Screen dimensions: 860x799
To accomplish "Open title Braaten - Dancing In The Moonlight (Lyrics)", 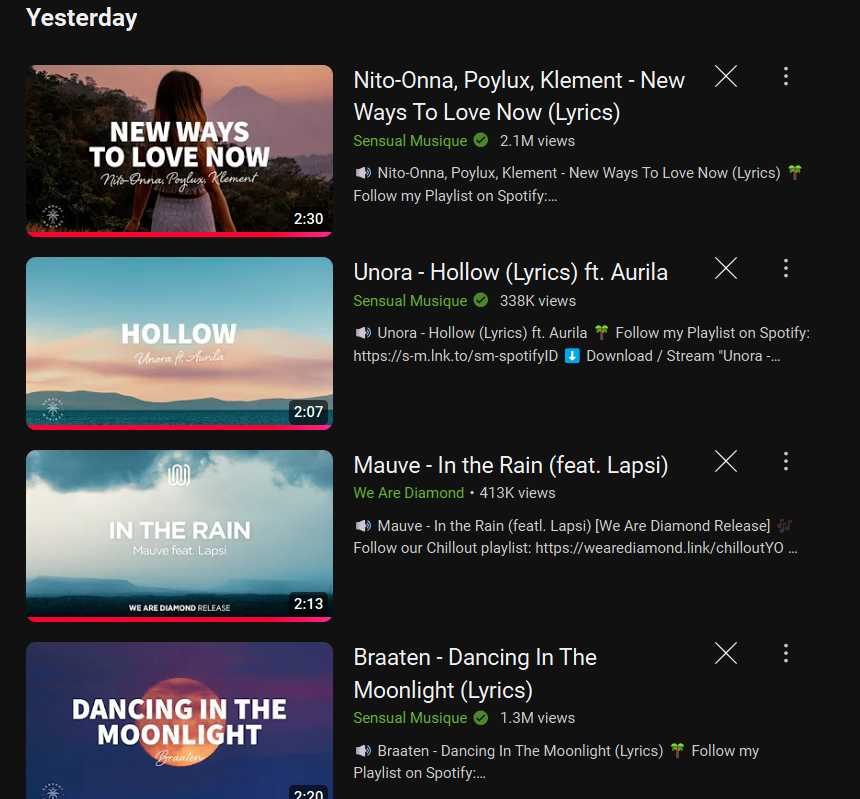I will 475,673.
